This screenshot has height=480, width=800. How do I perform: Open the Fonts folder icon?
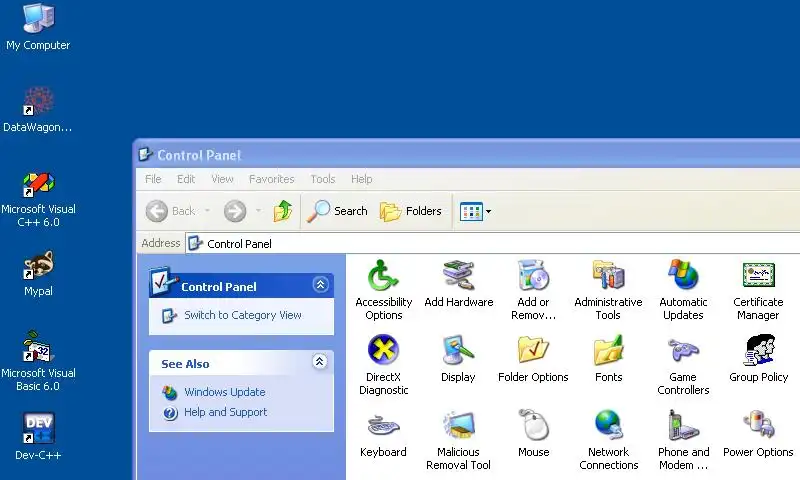click(x=608, y=359)
